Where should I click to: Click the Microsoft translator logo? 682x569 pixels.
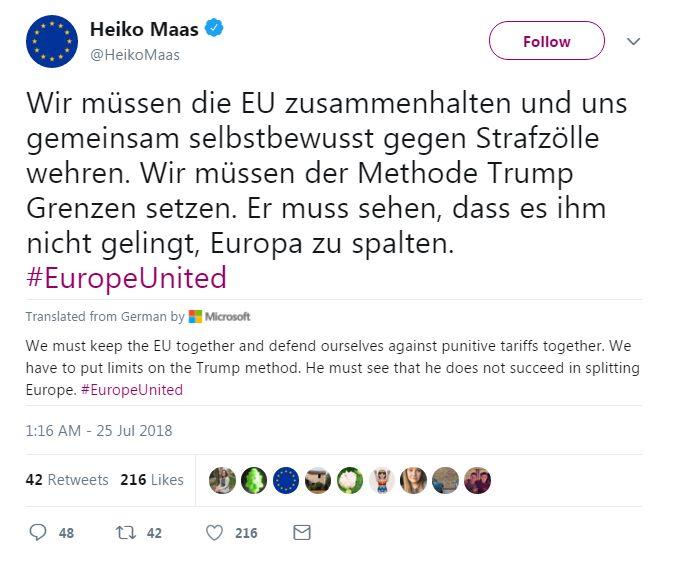coord(220,316)
